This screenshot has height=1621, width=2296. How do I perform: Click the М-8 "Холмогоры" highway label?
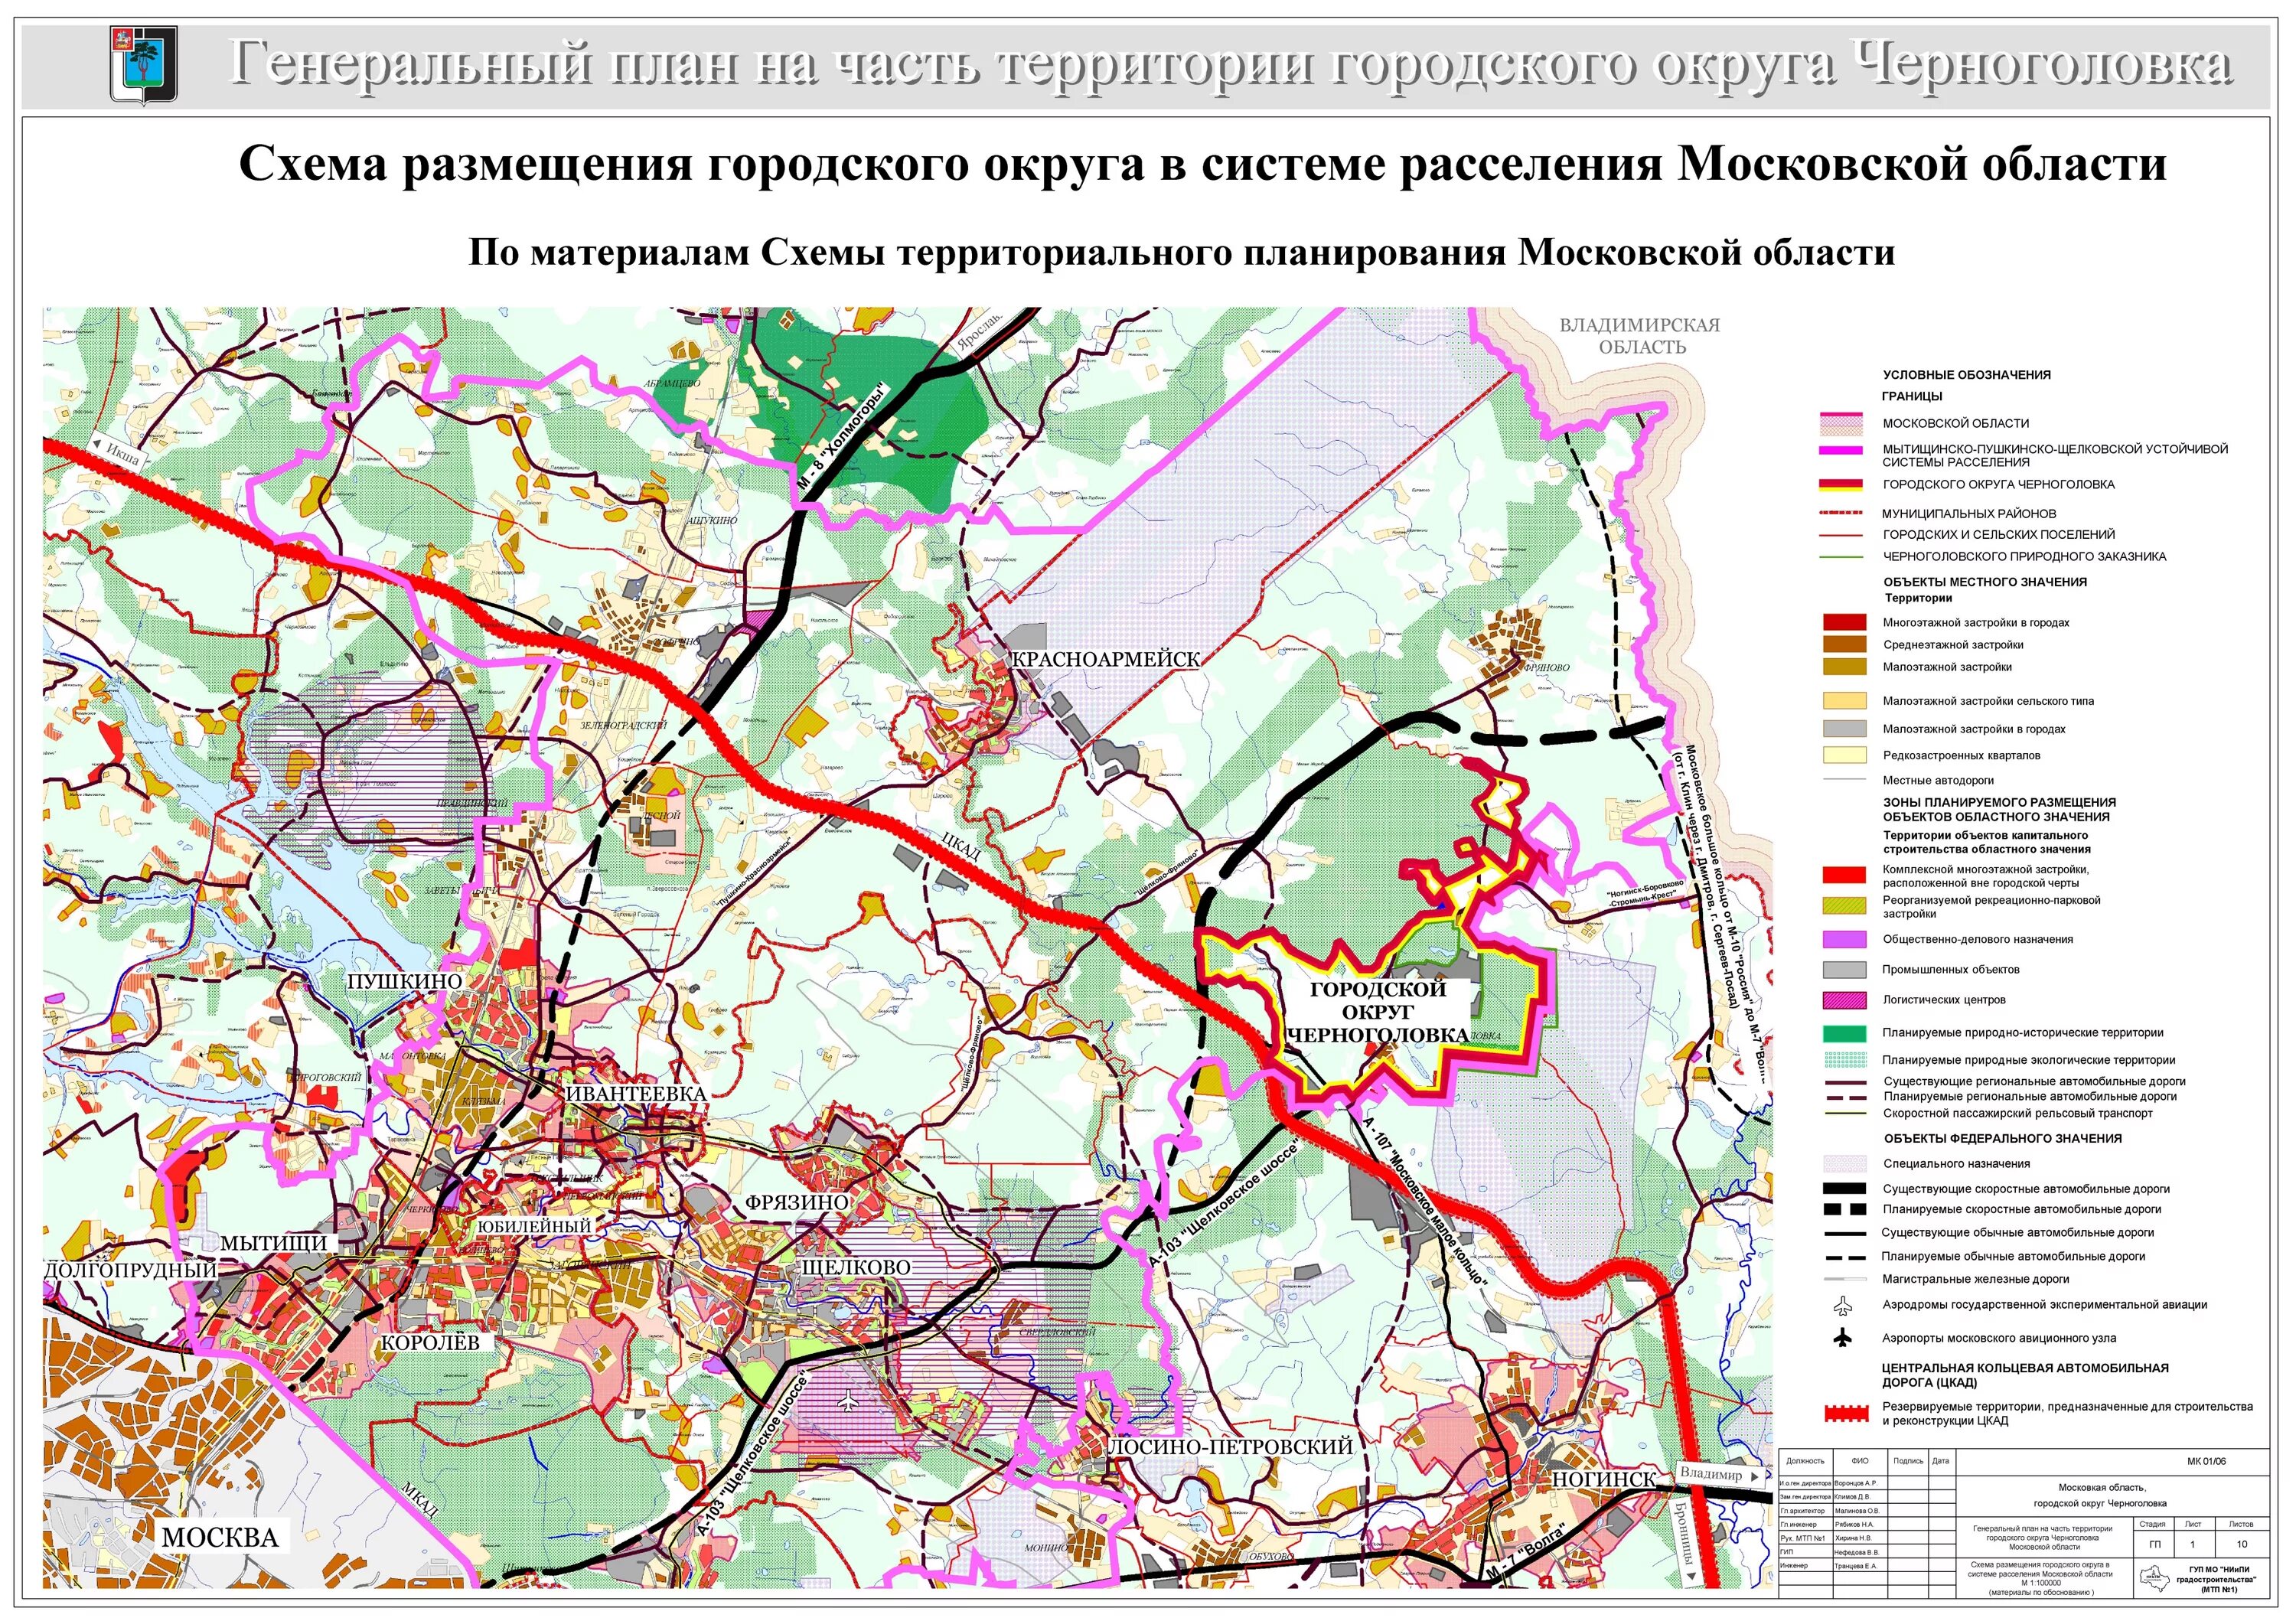pyautogui.click(x=843, y=436)
